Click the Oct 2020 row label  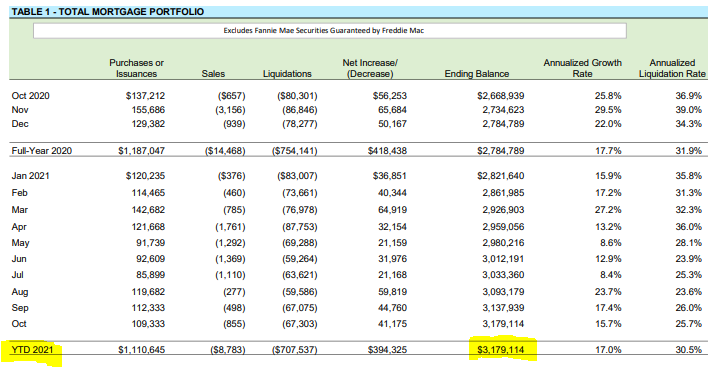31,96
